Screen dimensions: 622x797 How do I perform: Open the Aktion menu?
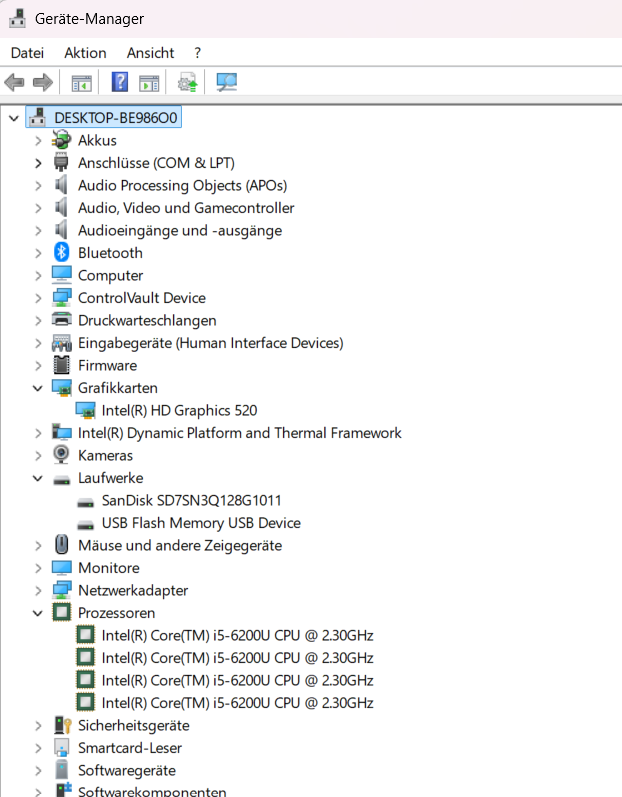coord(85,53)
